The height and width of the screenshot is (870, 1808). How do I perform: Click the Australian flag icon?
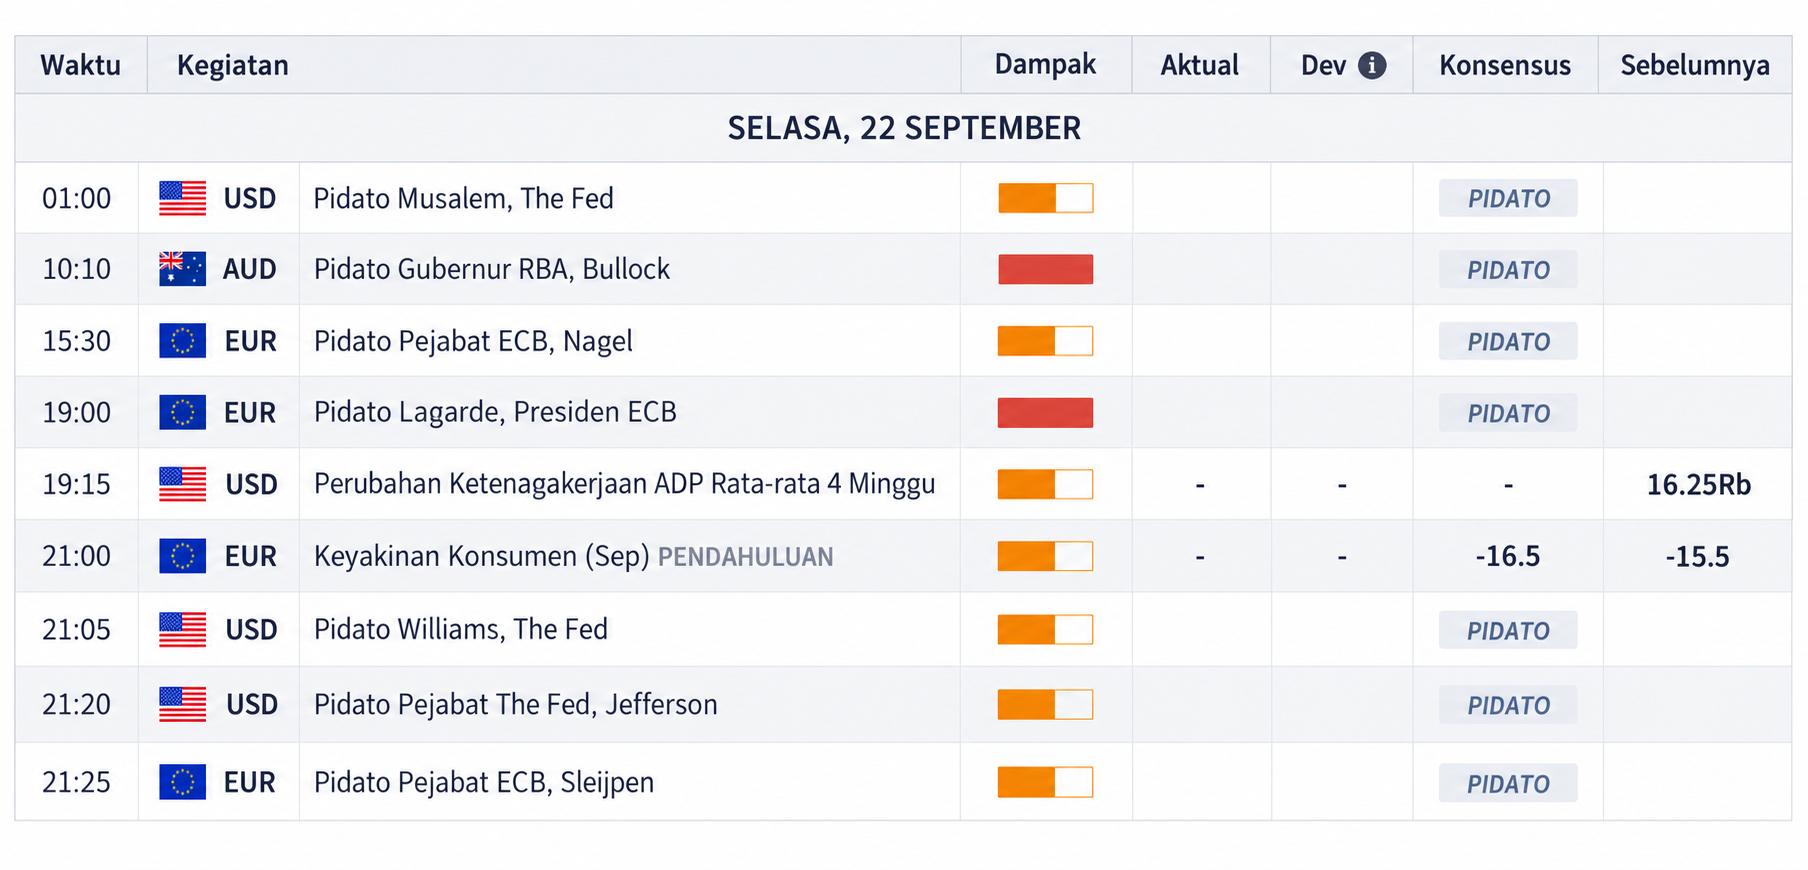click(x=182, y=269)
